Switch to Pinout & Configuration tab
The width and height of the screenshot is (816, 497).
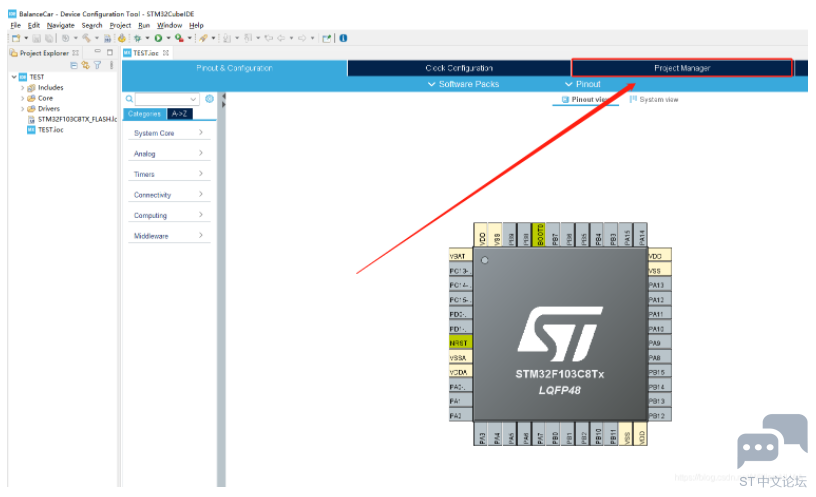(234, 68)
